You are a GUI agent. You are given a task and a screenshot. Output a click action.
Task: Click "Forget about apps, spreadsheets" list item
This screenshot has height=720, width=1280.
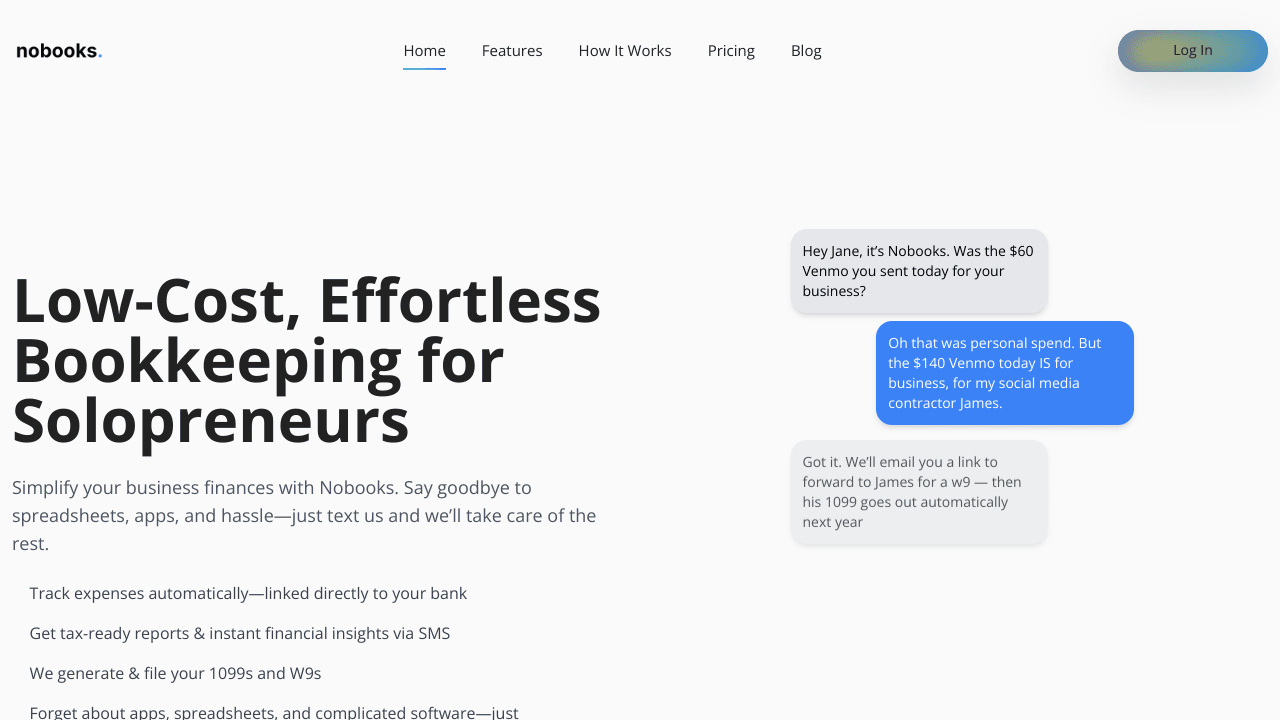tap(274, 712)
